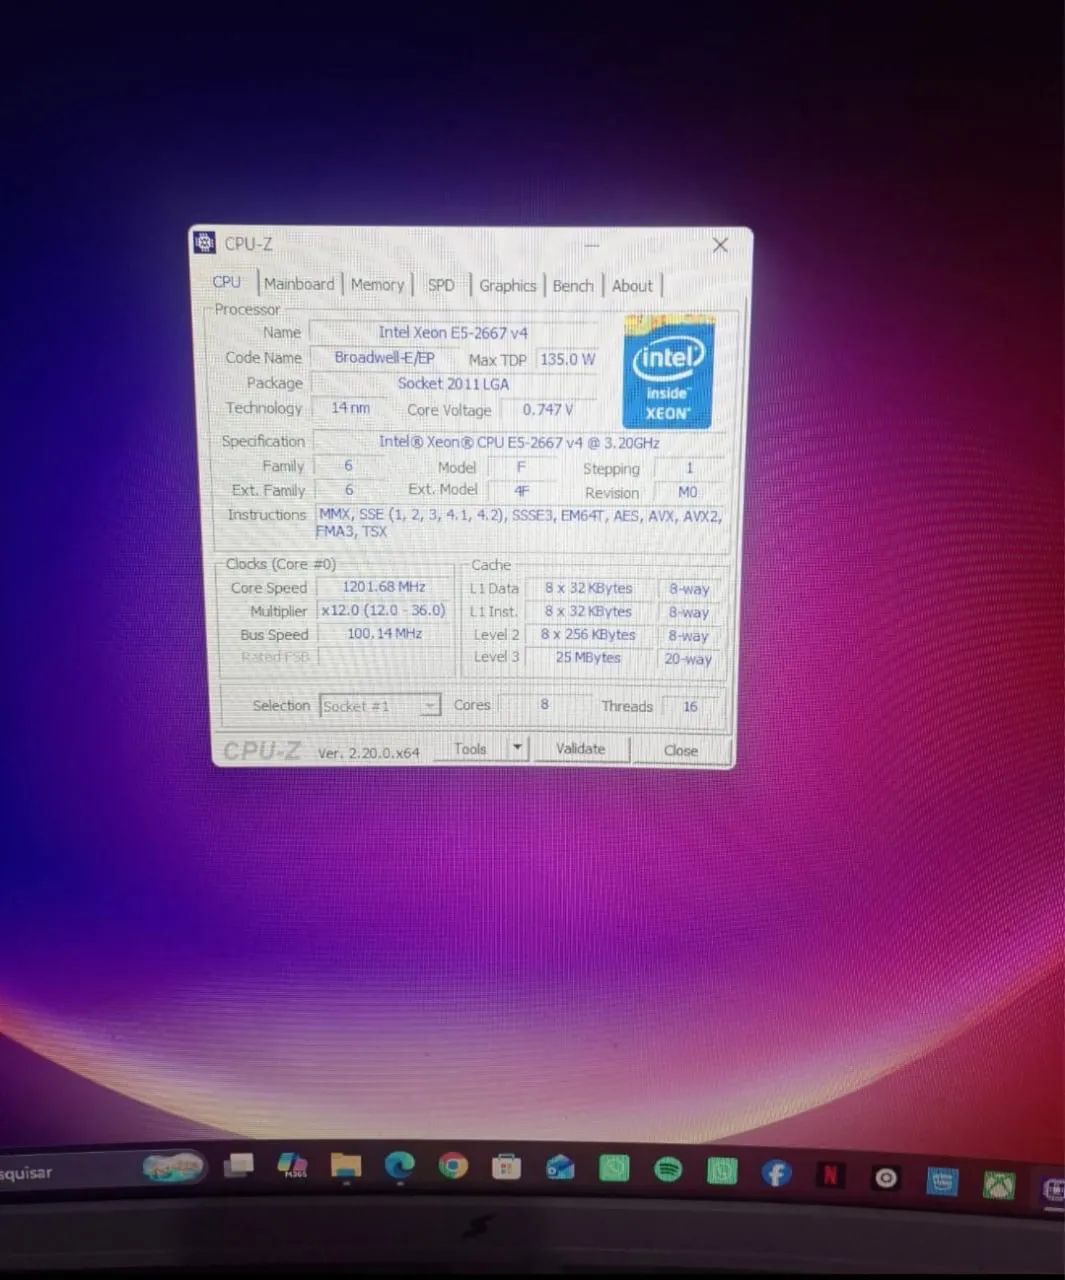Click the Specification field text
1065x1280 pixels.
[518, 442]
